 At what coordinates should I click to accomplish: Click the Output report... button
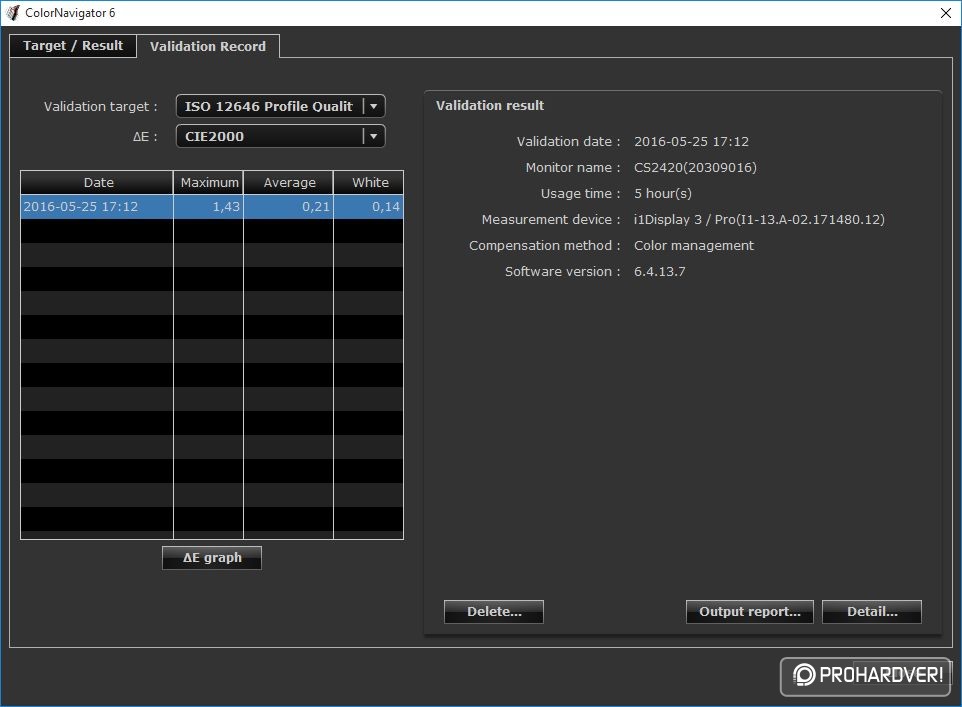click(750, 612)
